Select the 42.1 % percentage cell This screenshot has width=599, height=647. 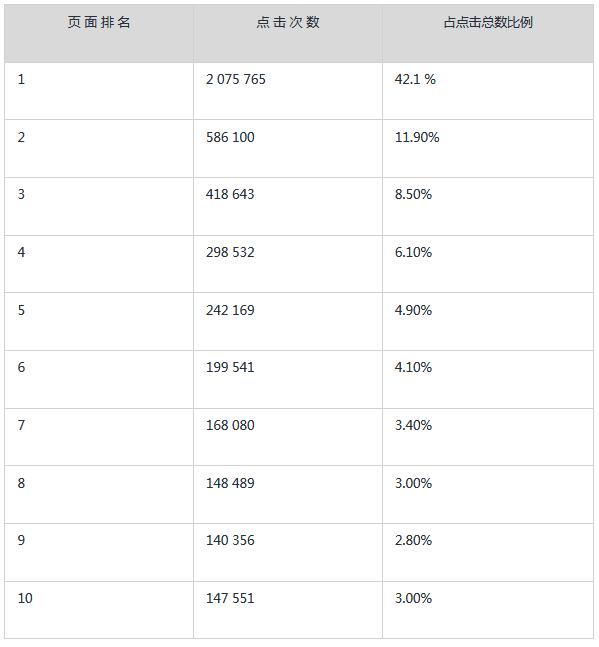[488, 91]
